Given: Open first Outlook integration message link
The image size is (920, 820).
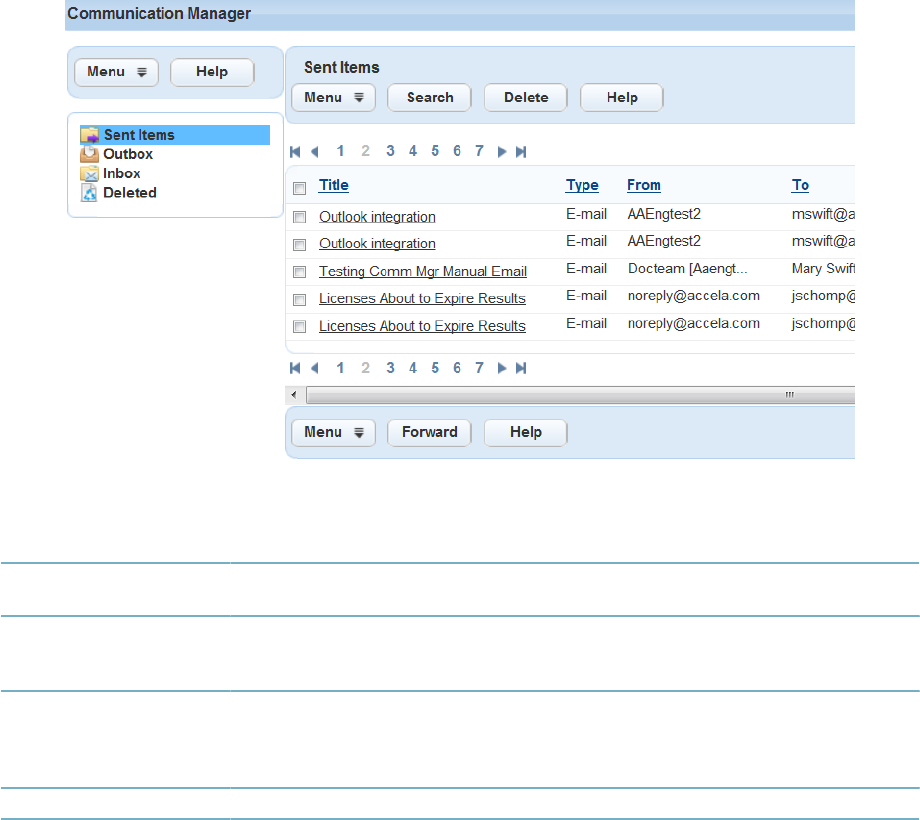Looking at the screenshot, I should point(377,217).
